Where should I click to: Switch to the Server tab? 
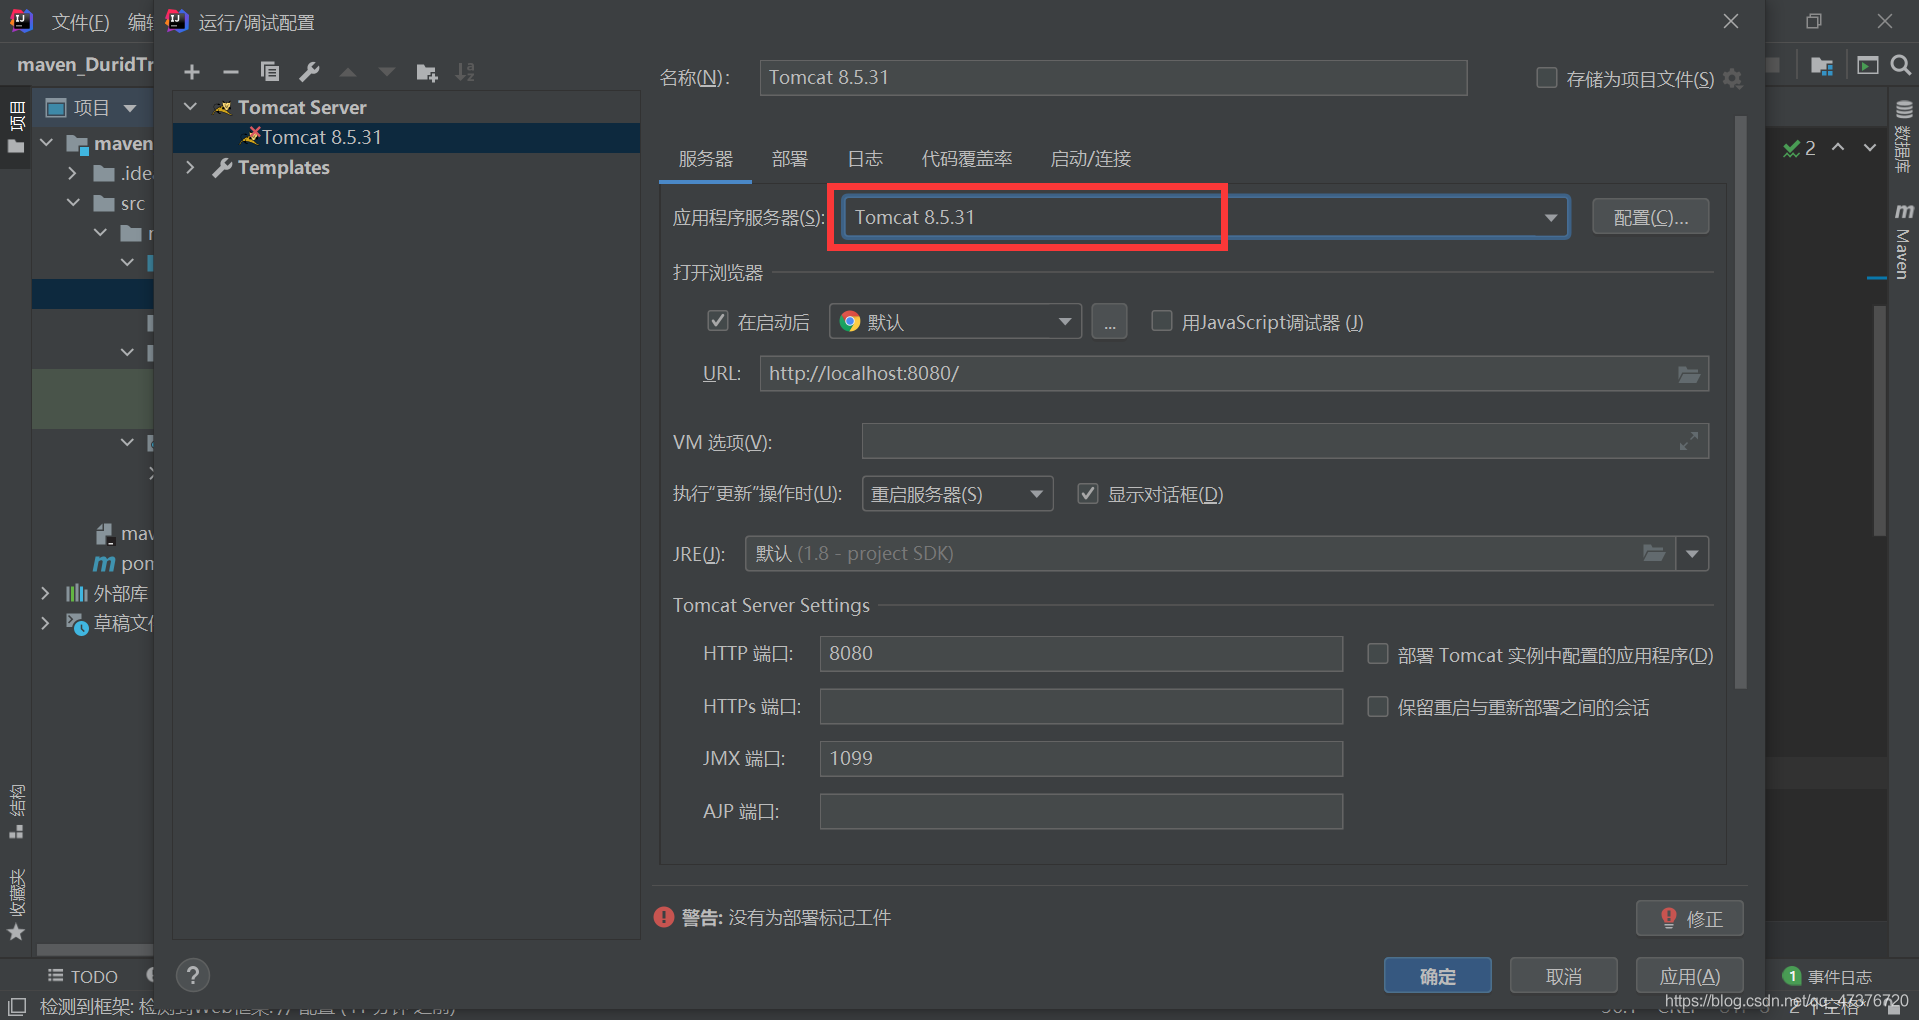tap(705, 159)
